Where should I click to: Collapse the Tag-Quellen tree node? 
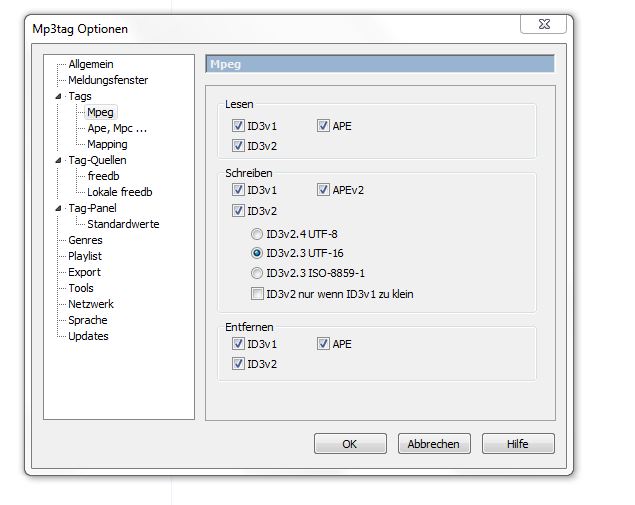58,160
